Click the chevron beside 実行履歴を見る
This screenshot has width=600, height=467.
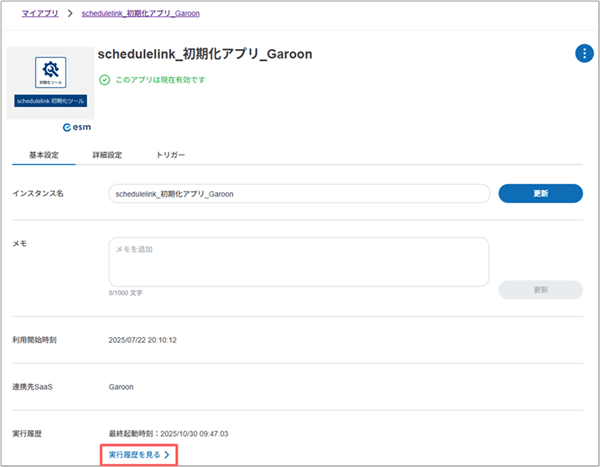point(168,455)
